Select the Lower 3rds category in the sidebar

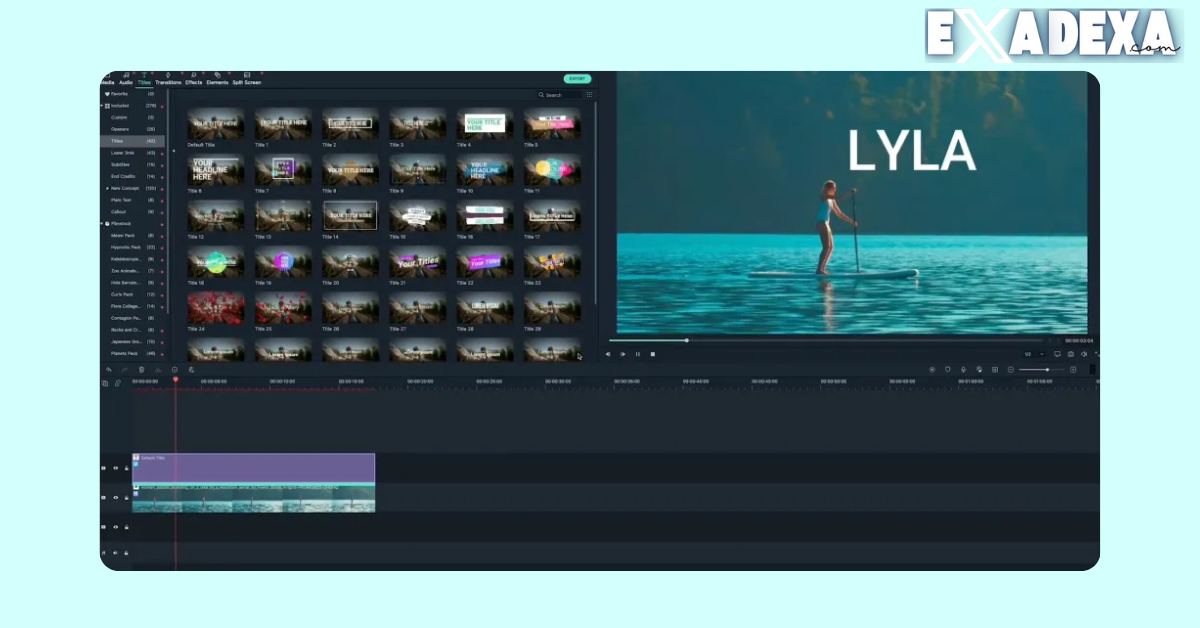[x=121, y=153]
